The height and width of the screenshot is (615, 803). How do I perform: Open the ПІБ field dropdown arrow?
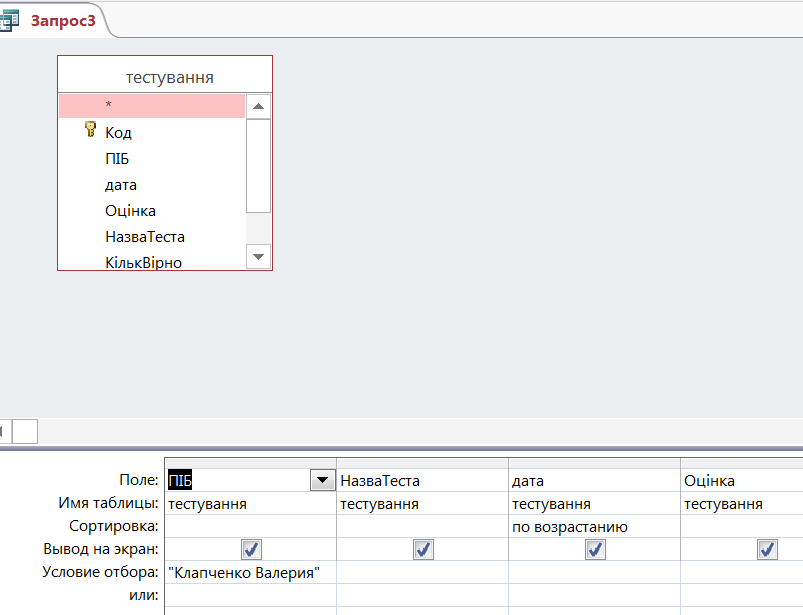click(322, 481)
